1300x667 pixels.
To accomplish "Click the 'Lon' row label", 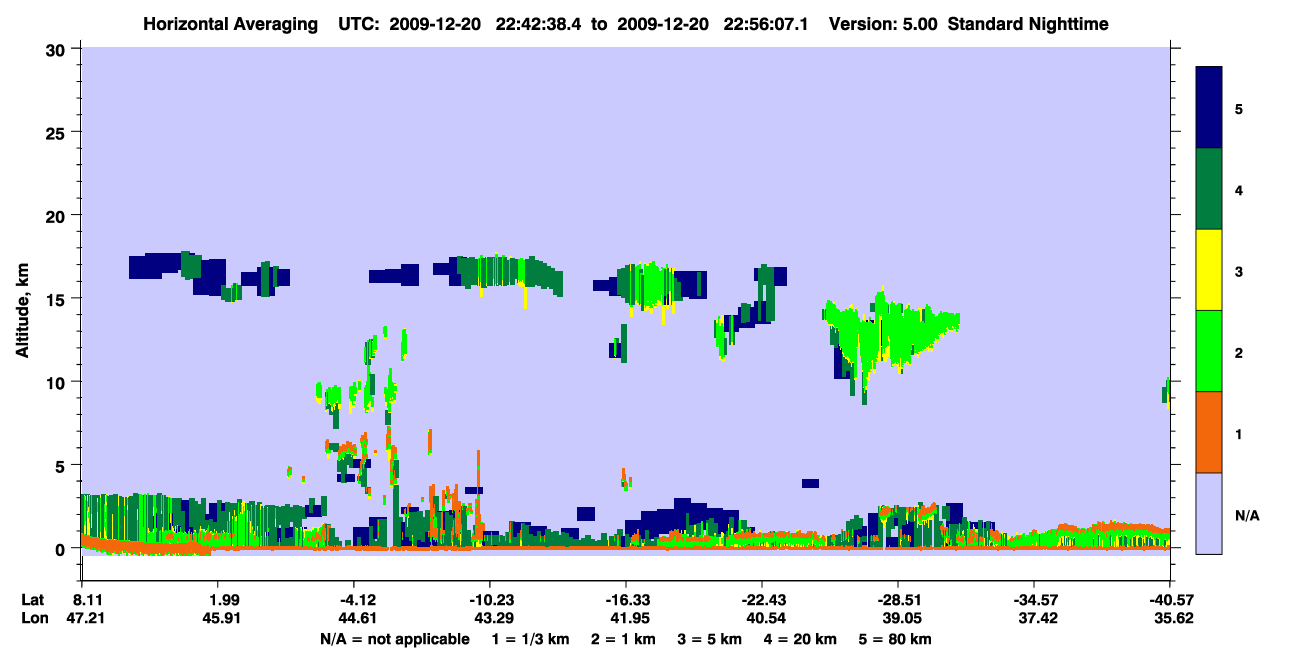I will pyautogui.click(x=33, y=618).
